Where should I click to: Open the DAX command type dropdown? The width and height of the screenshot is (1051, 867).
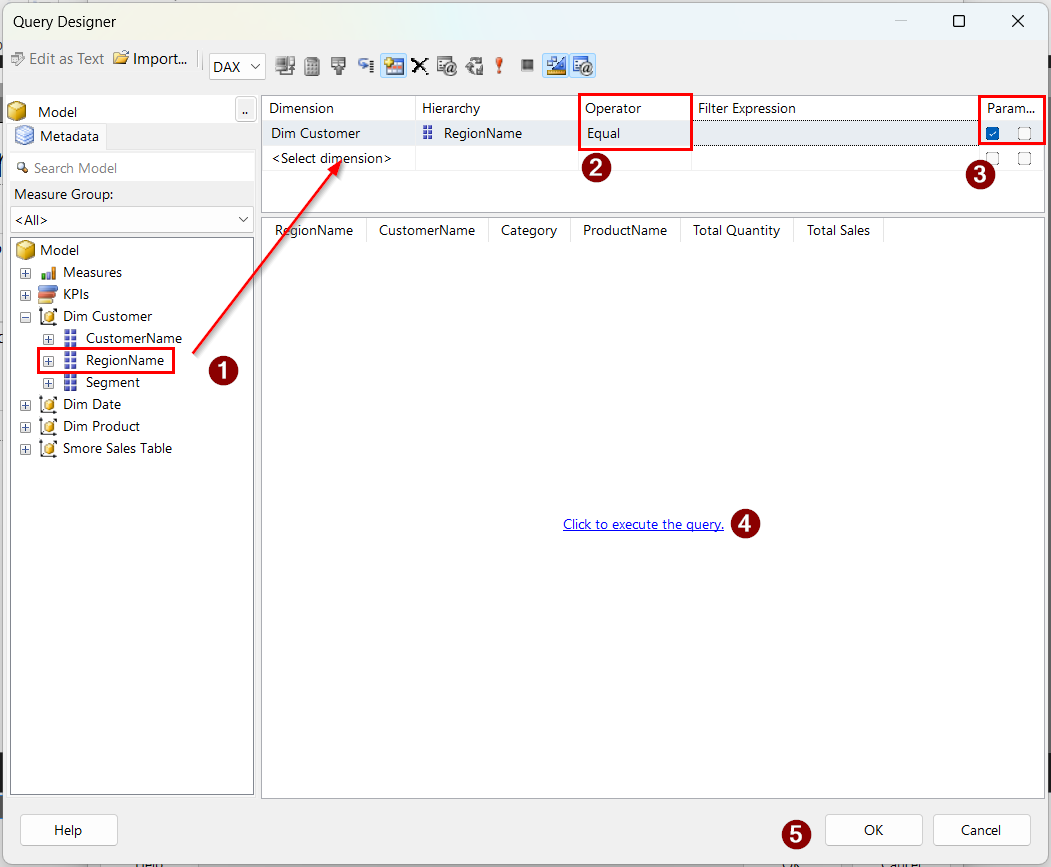[x=237, y=66]
